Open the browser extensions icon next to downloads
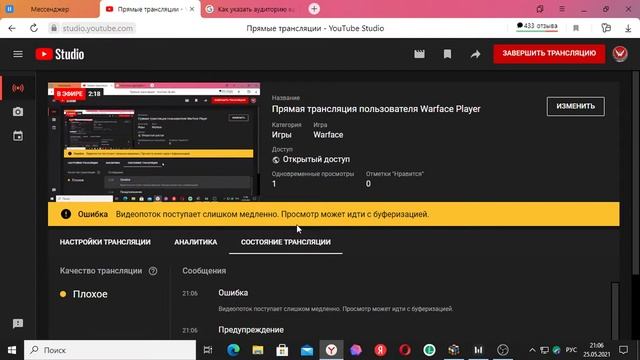The width and height of the screenshot is (640, 360). click(x=606, y=28)
